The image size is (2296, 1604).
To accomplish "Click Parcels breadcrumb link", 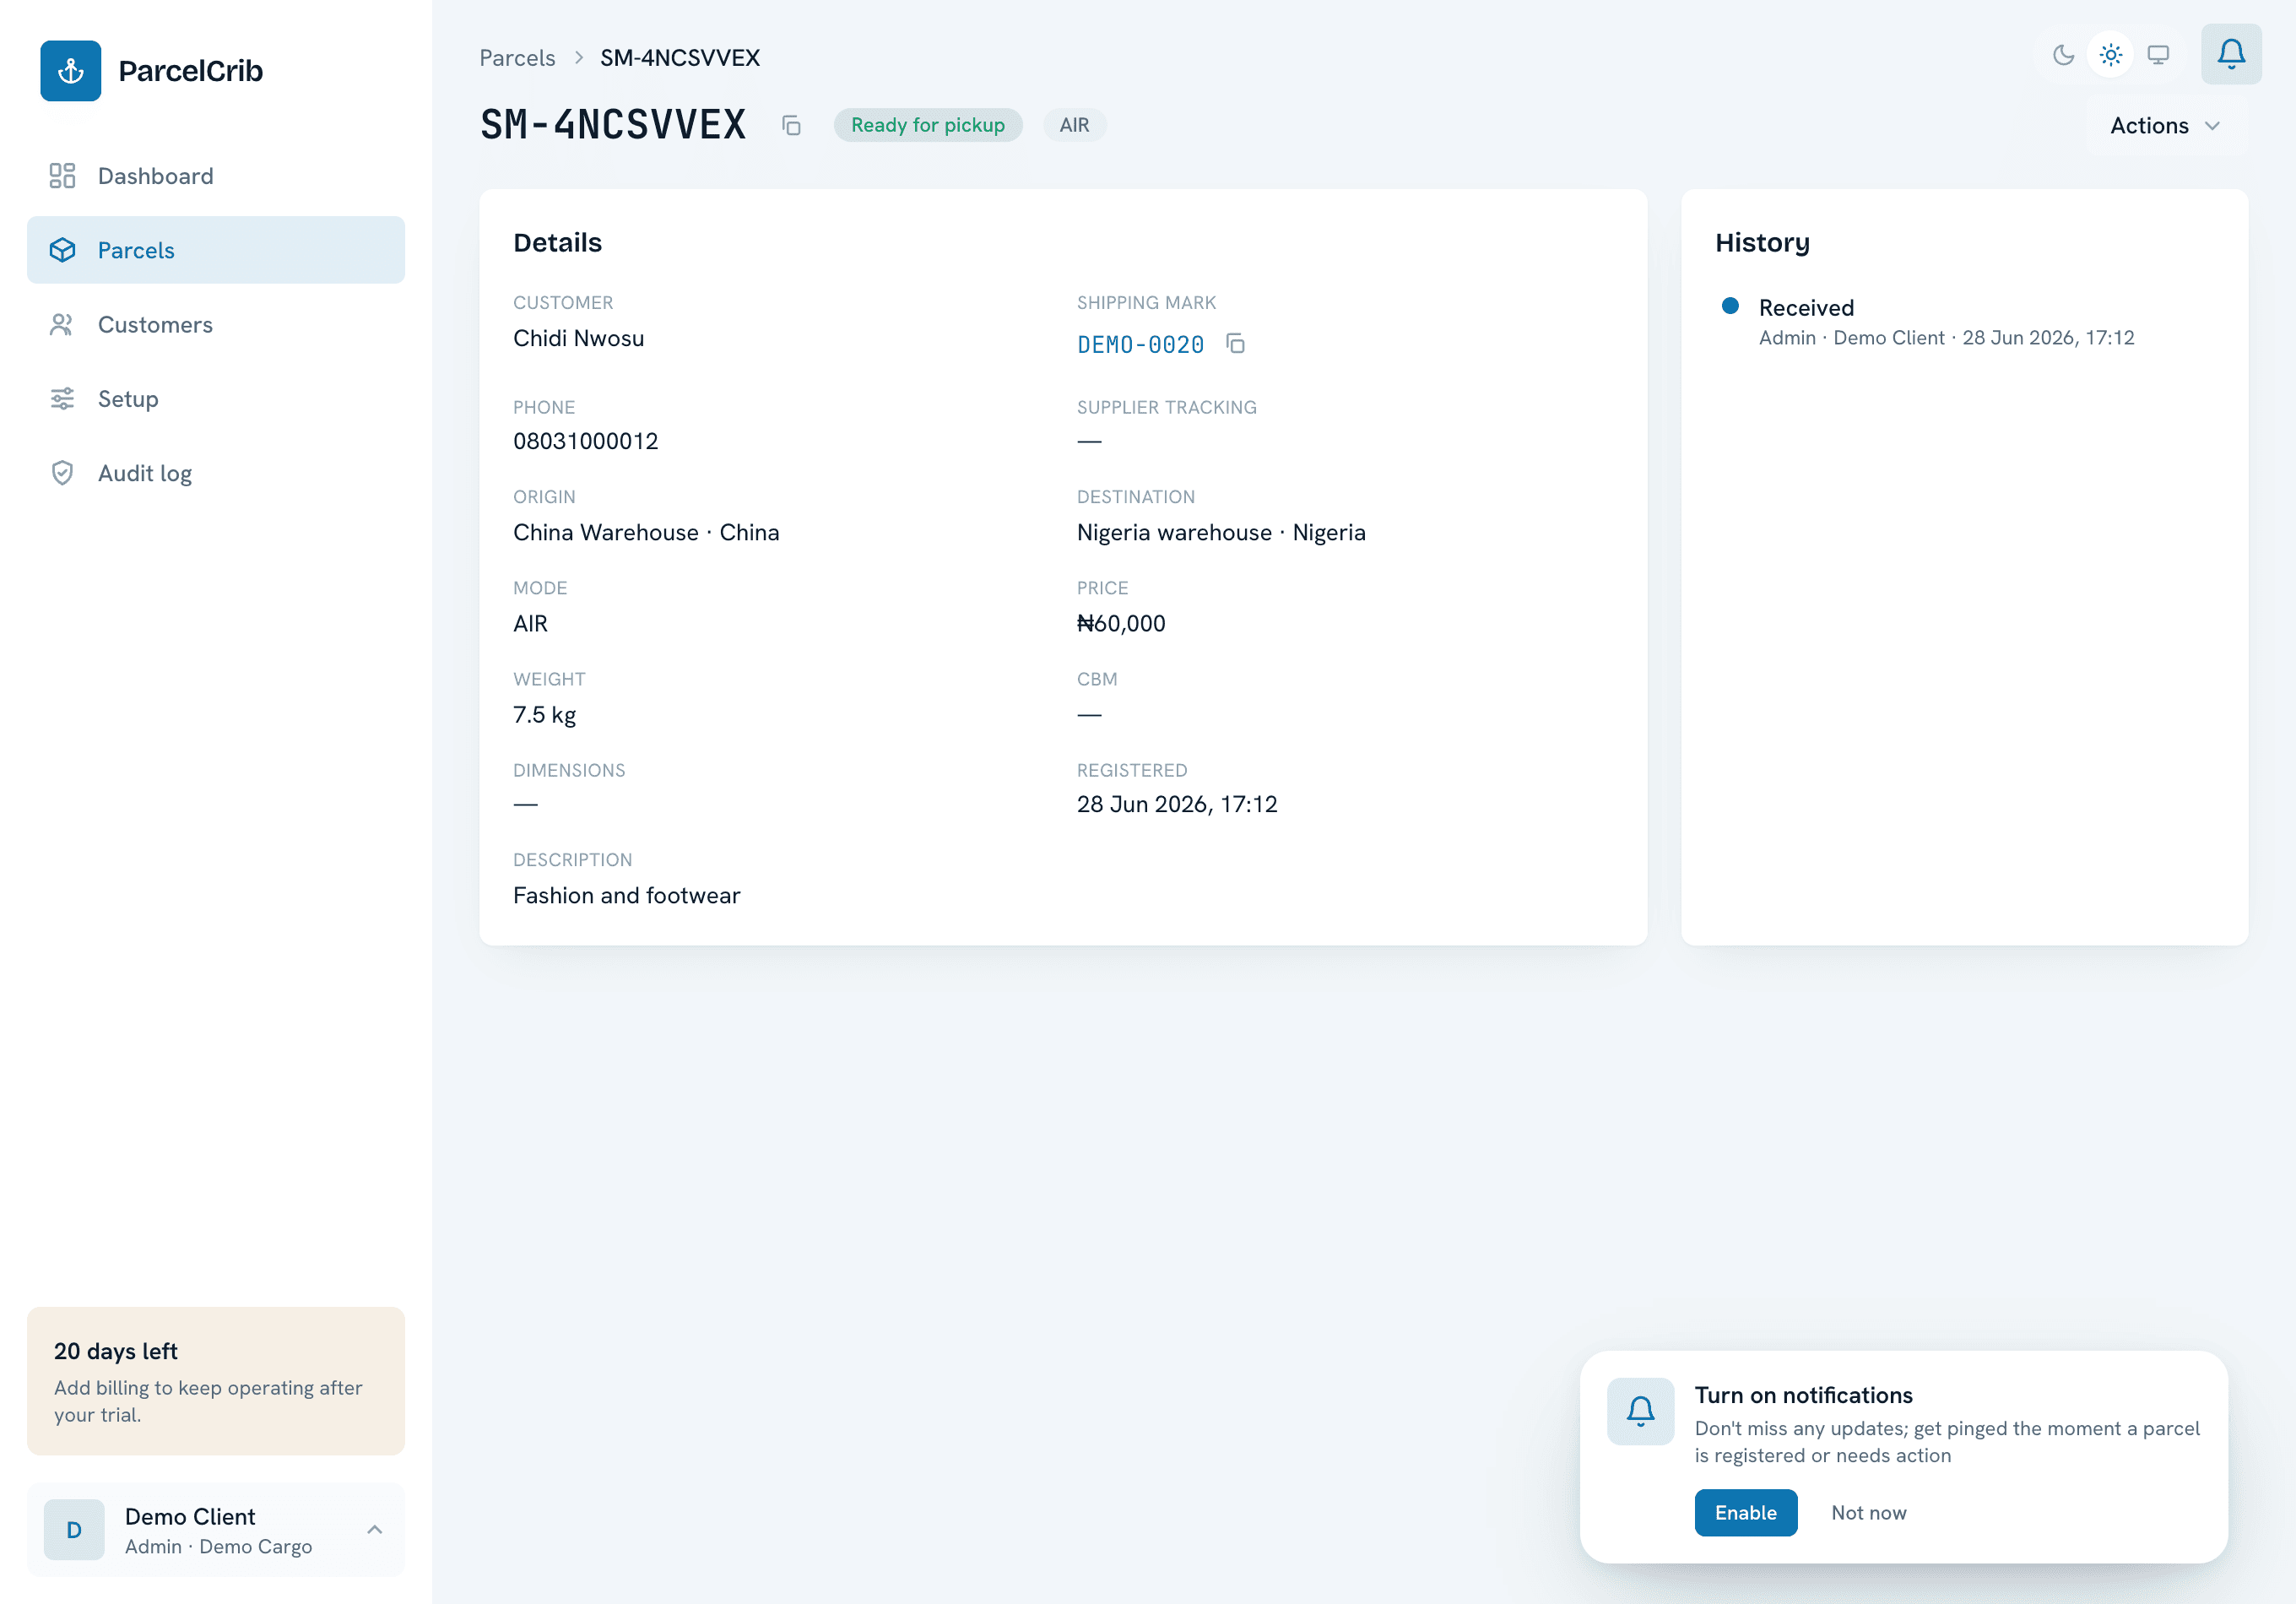I will pos(517,58).
